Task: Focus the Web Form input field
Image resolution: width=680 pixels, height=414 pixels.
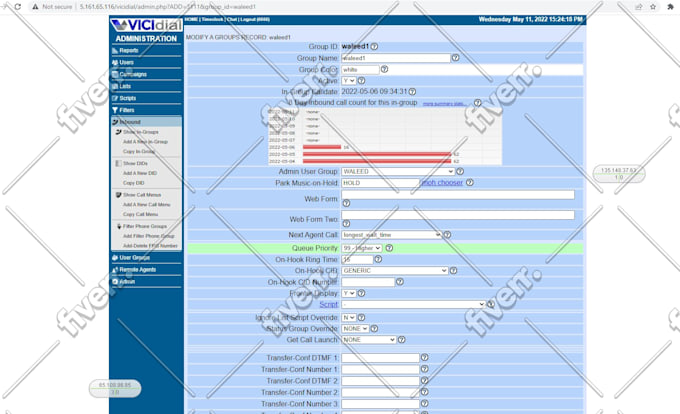Action: point(458,195)
